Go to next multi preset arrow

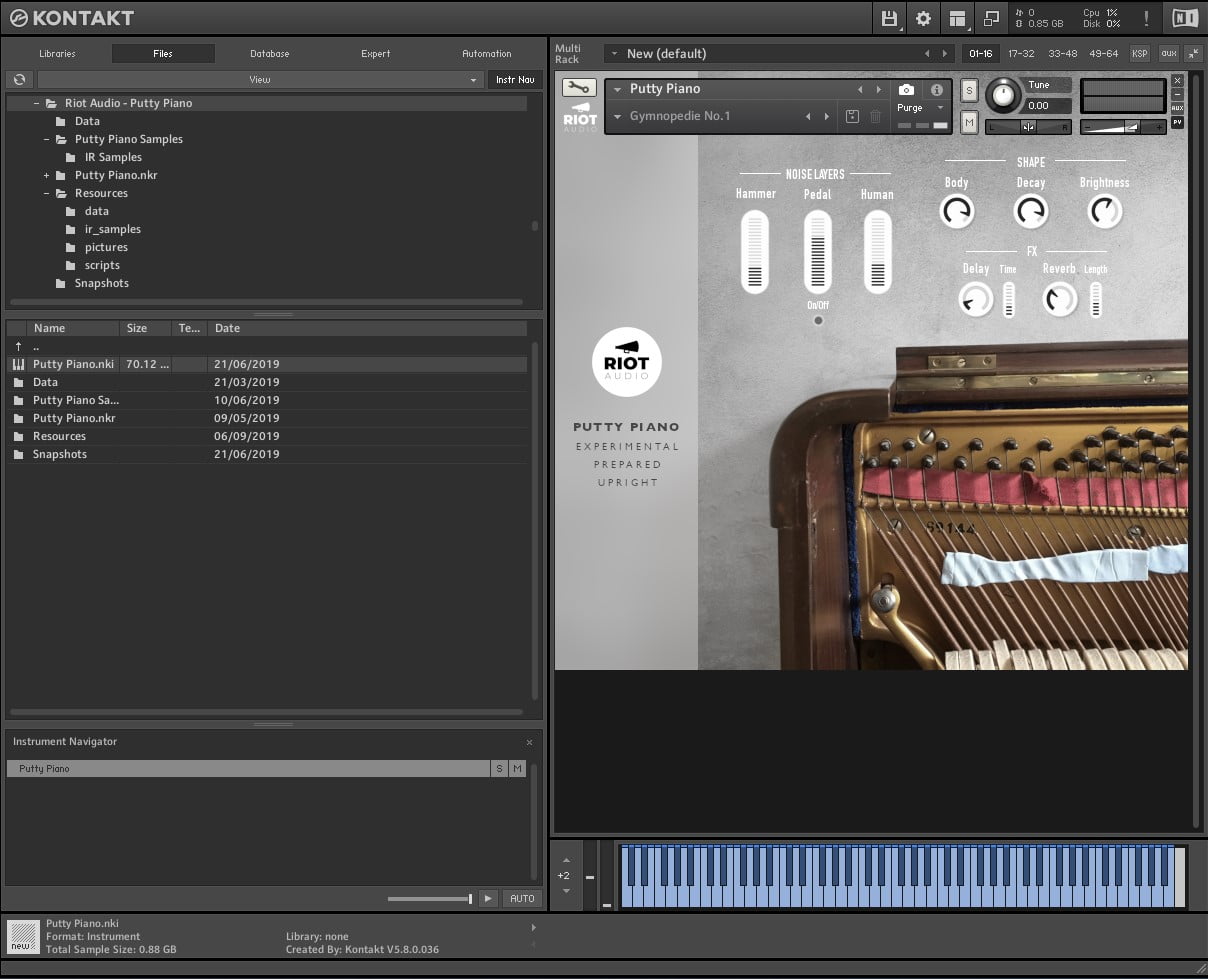tap(945, 54)
